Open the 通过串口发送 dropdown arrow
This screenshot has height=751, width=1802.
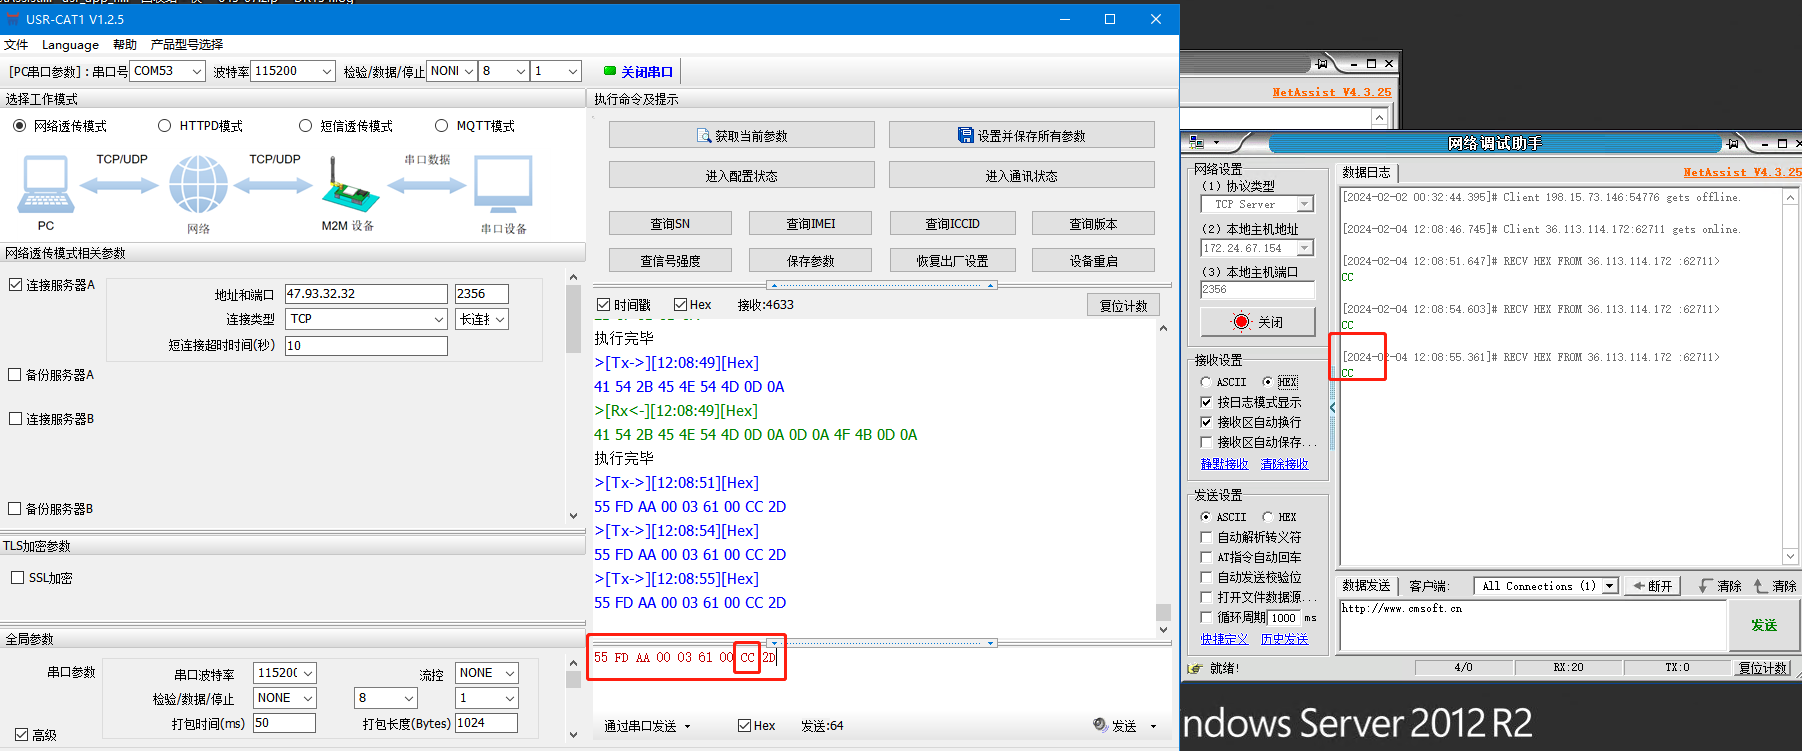[x=687, y=727]
